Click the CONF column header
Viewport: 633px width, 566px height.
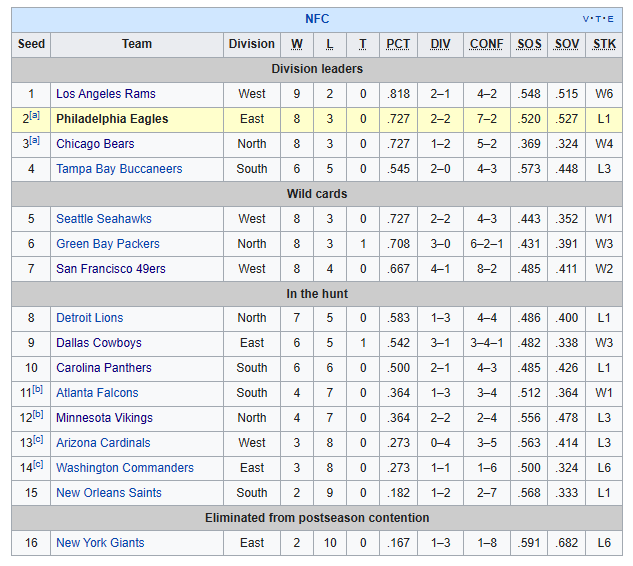tap(486, 44)
